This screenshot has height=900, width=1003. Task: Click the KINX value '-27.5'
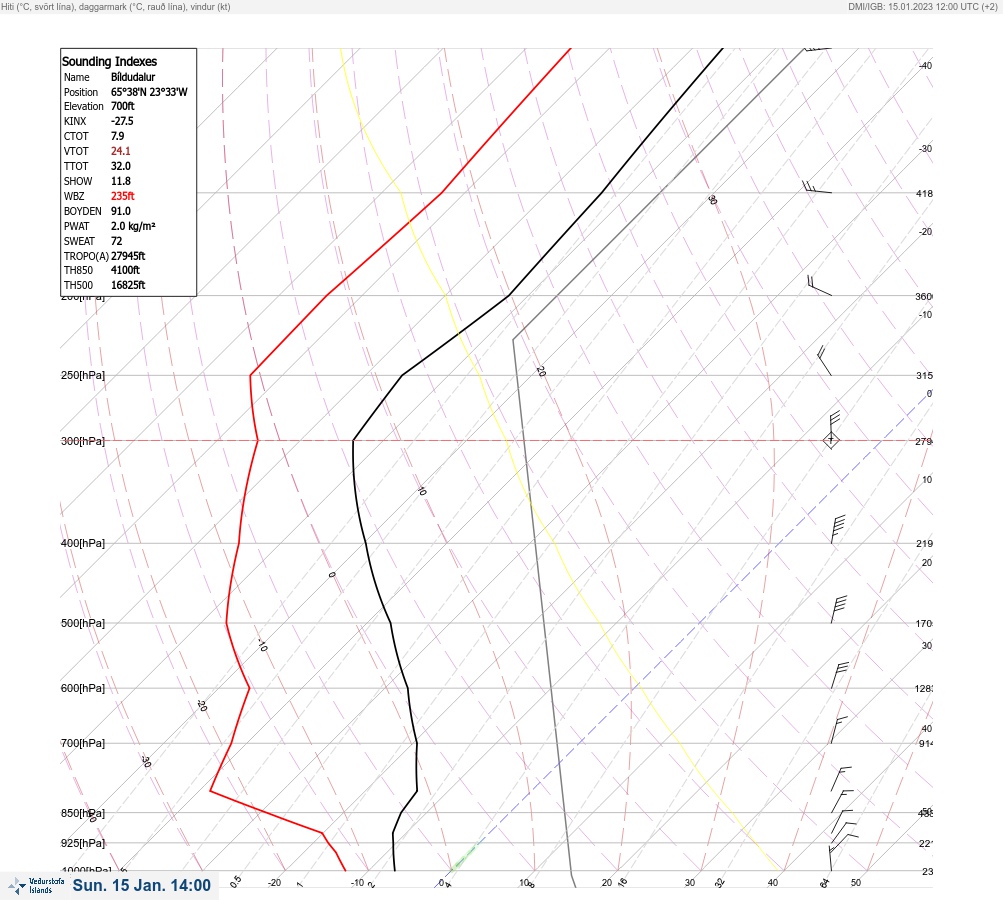(122, 121)
